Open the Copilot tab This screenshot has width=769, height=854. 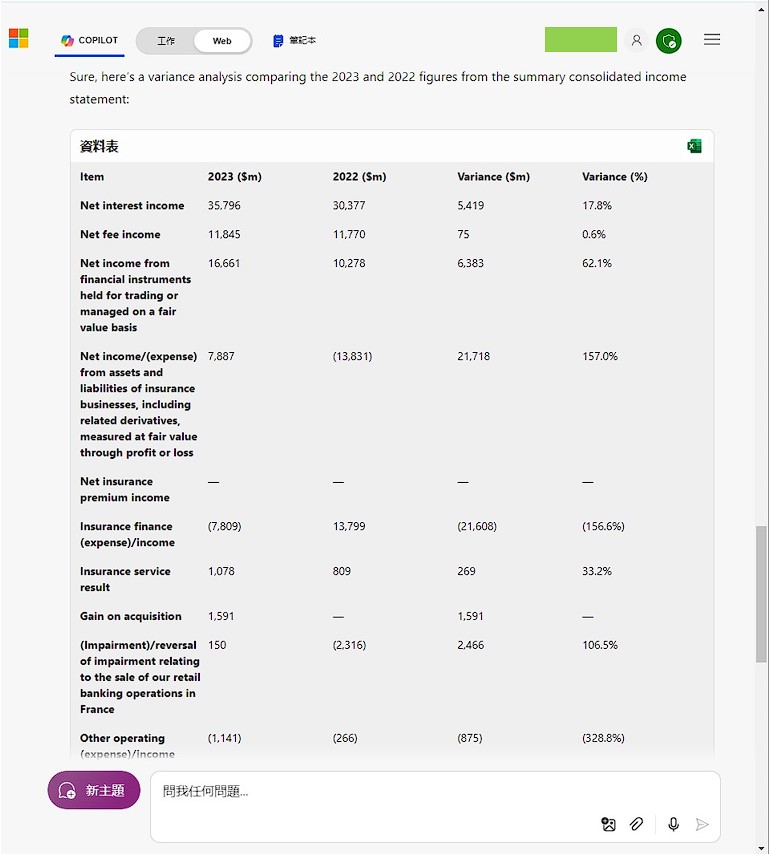click(89, 41)
